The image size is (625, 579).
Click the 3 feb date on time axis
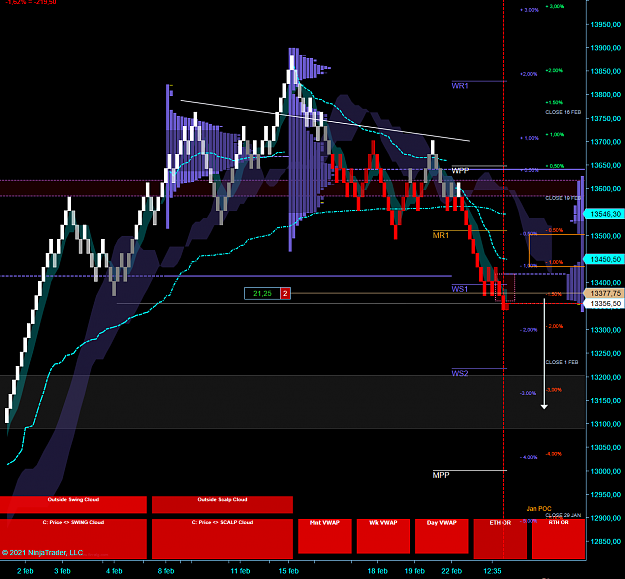(63, 571)
